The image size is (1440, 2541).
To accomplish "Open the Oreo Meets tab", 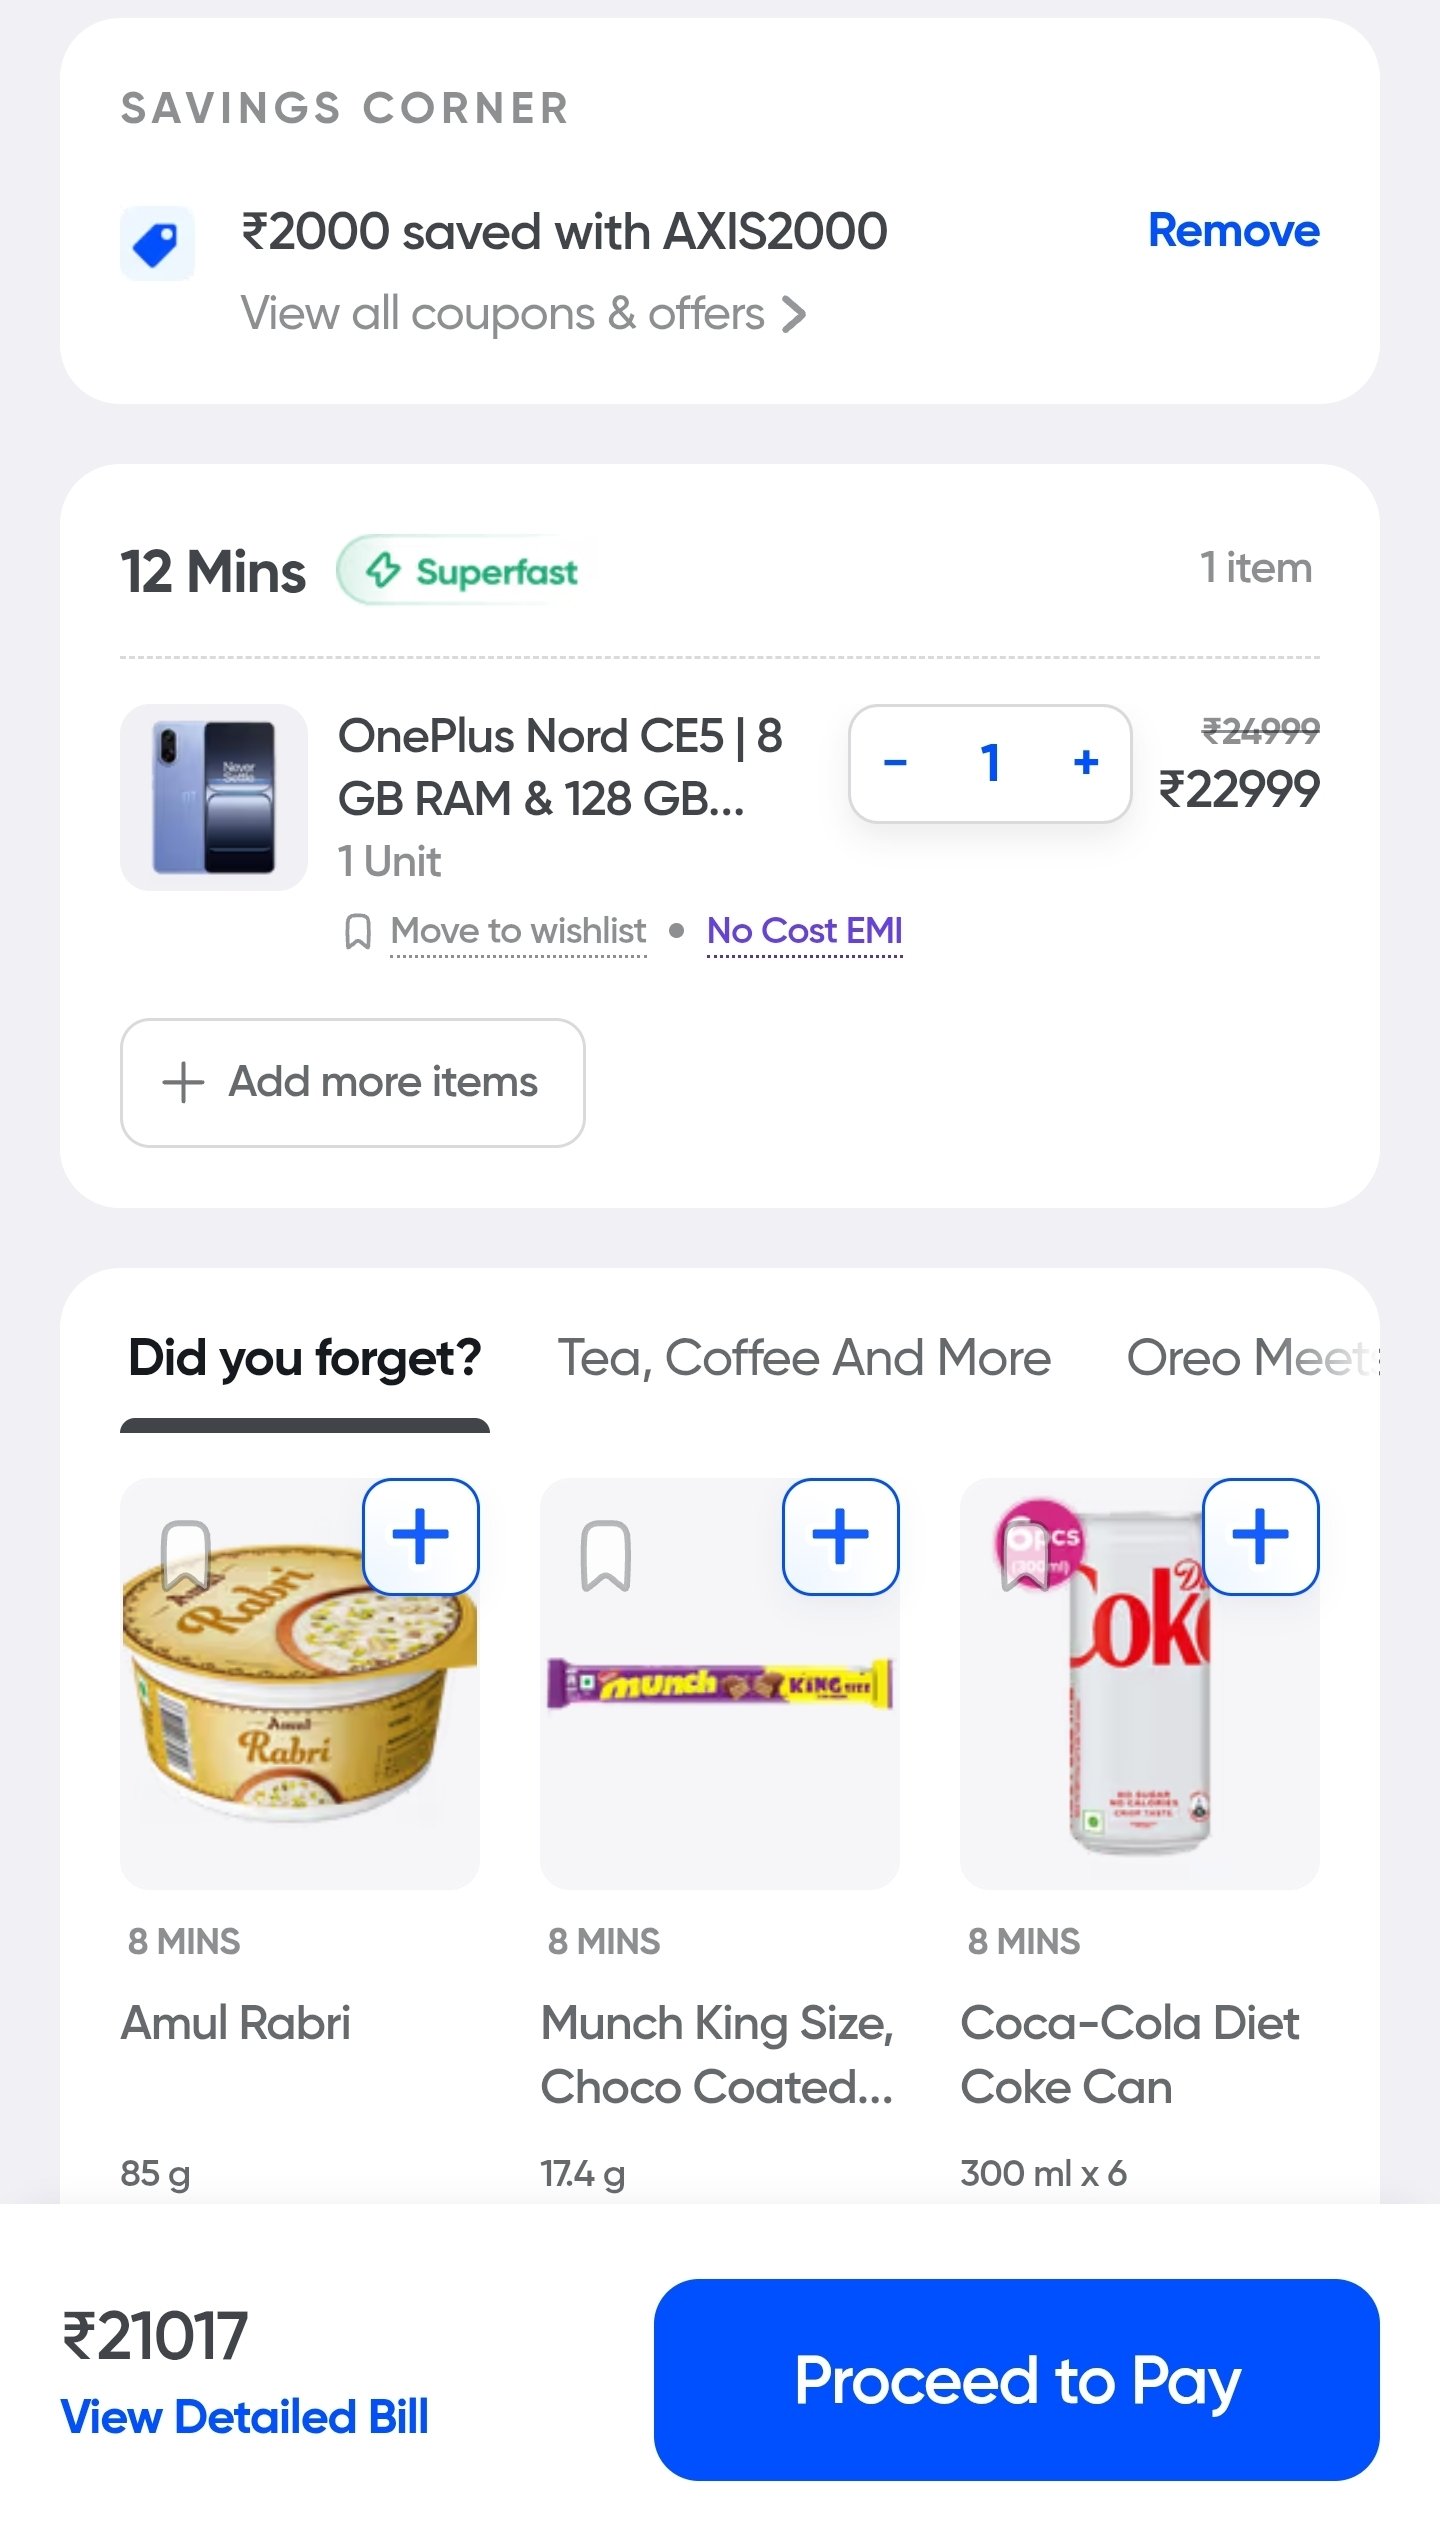I will (1252, 1358).
